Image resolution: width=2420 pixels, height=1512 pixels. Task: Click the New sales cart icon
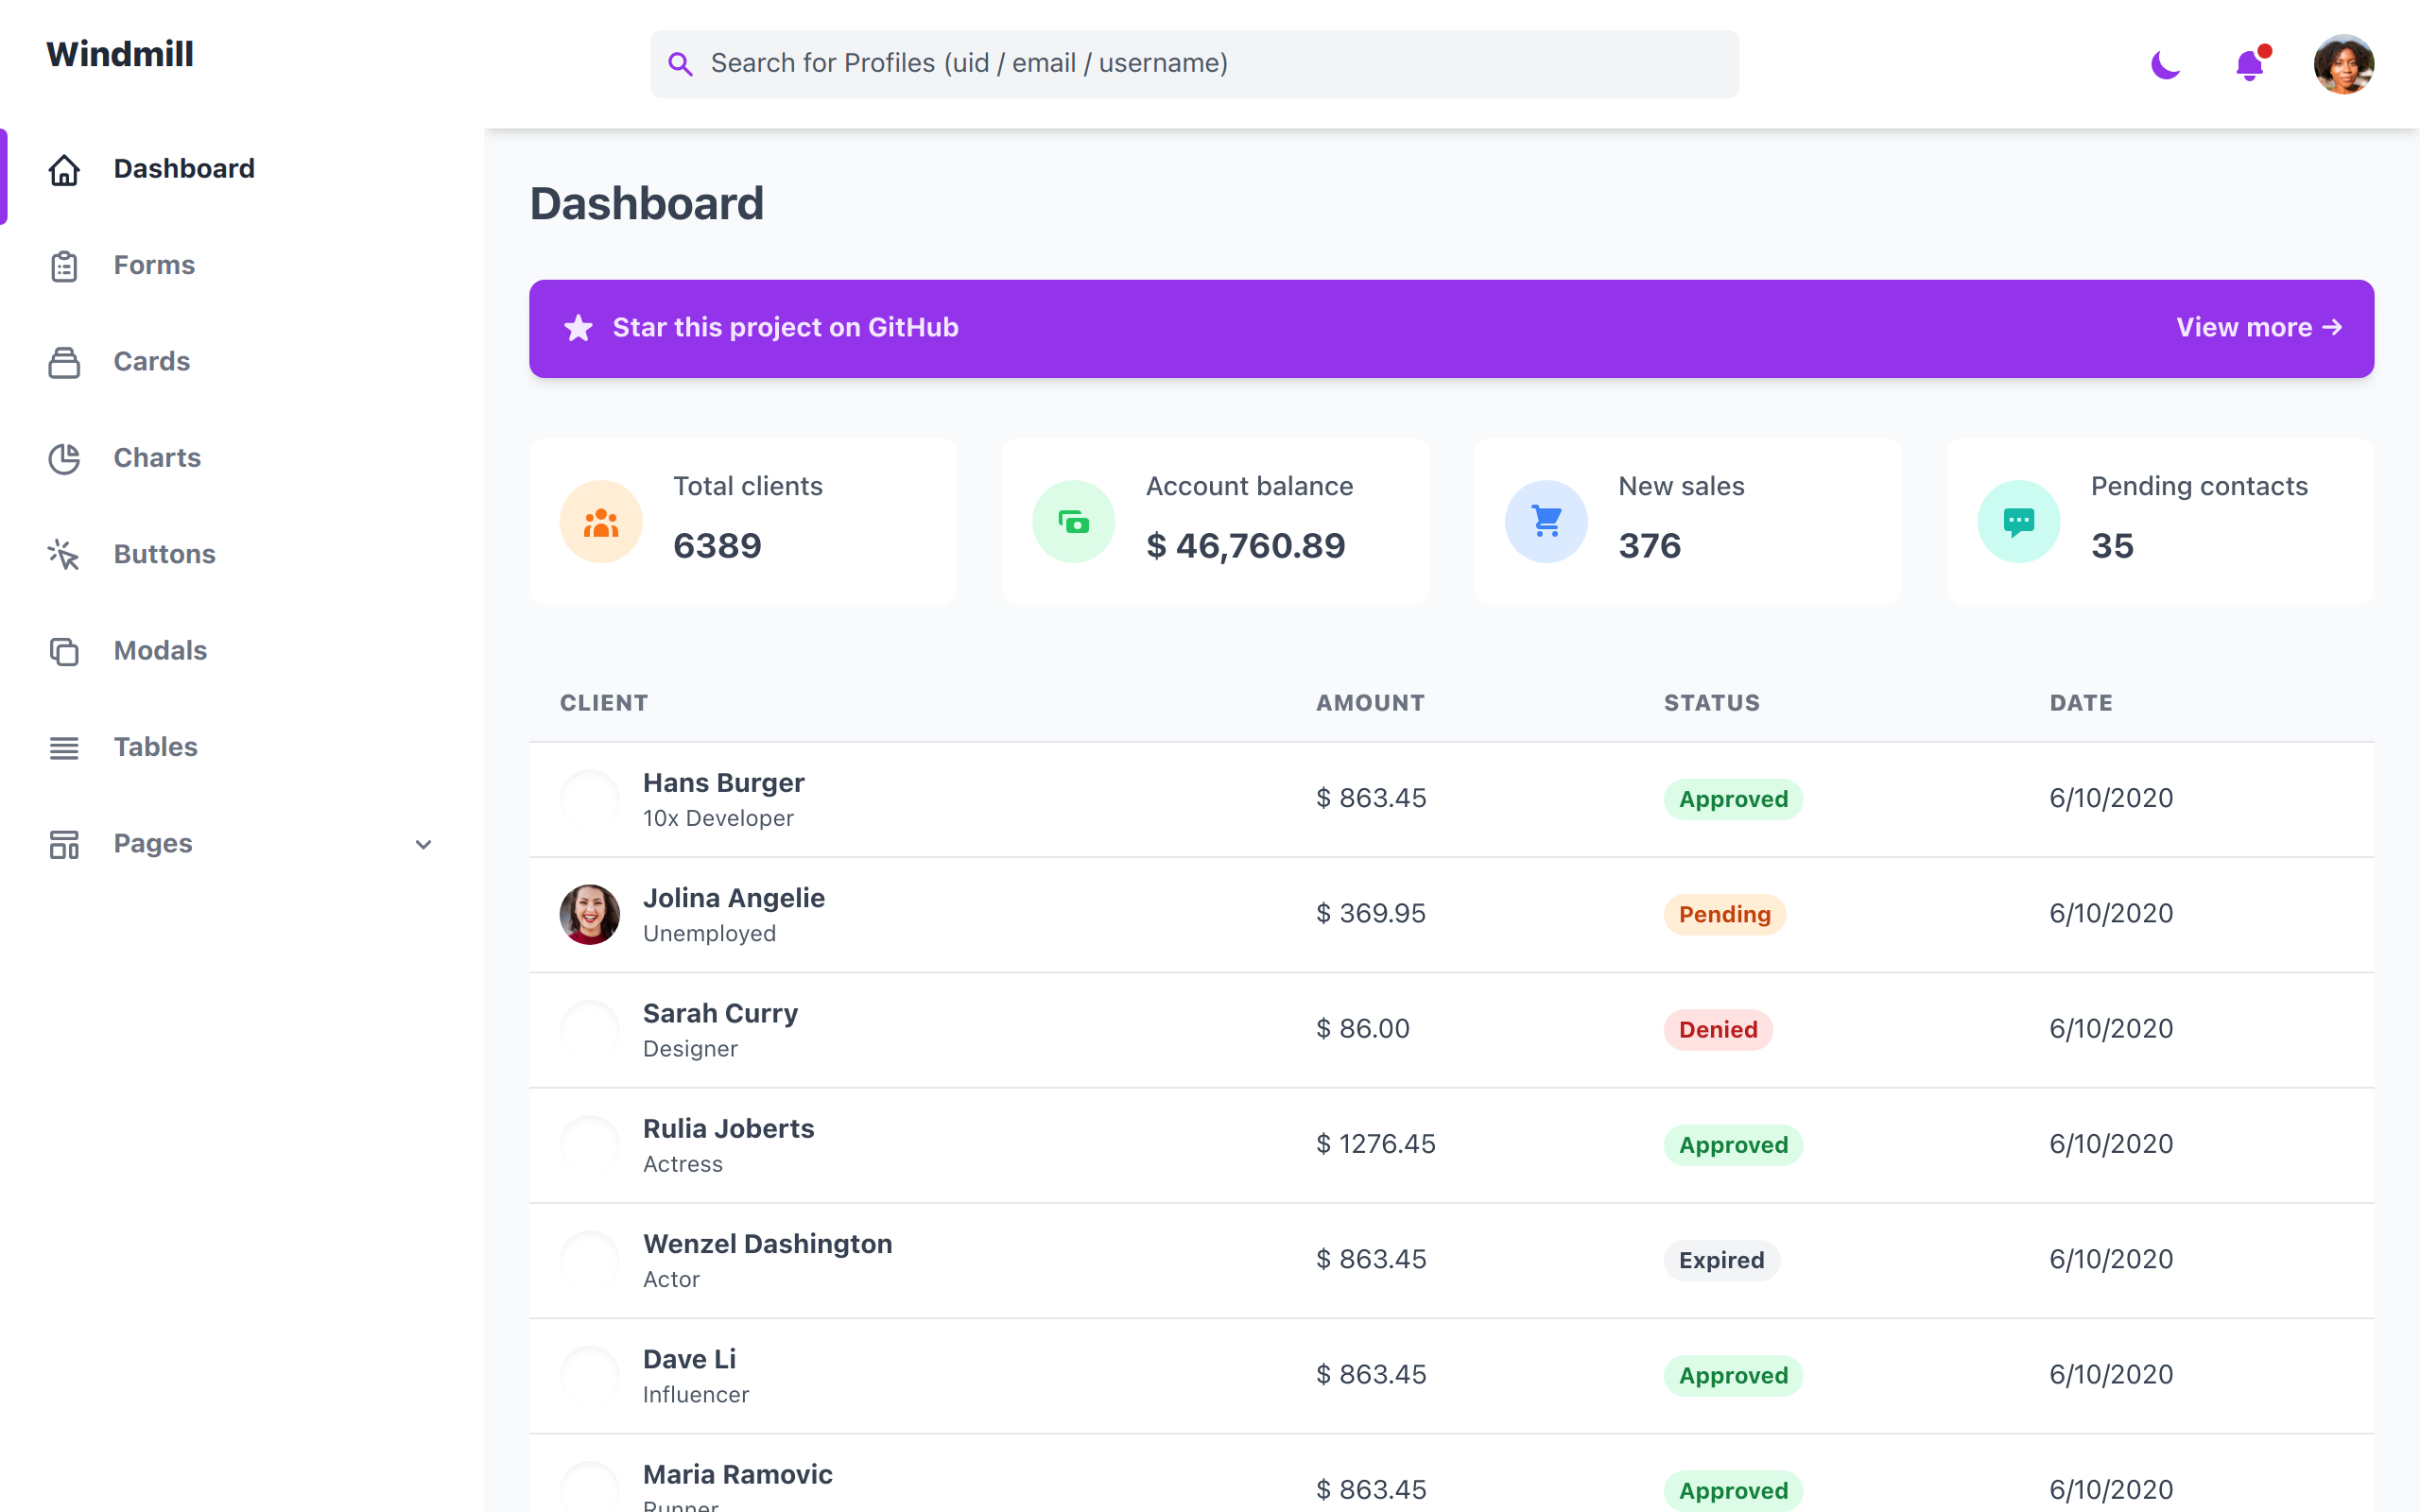pyautogui.click(x=1546, y=522)
